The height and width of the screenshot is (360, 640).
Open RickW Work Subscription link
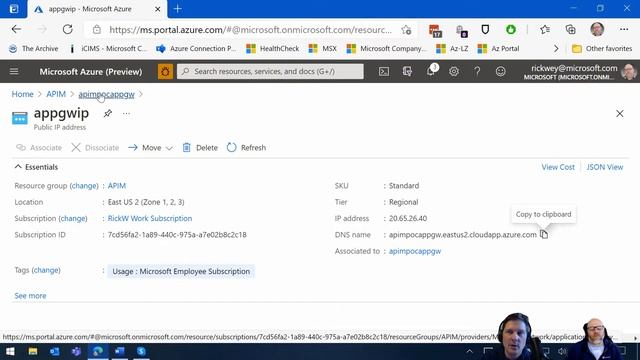coord(150,218)
